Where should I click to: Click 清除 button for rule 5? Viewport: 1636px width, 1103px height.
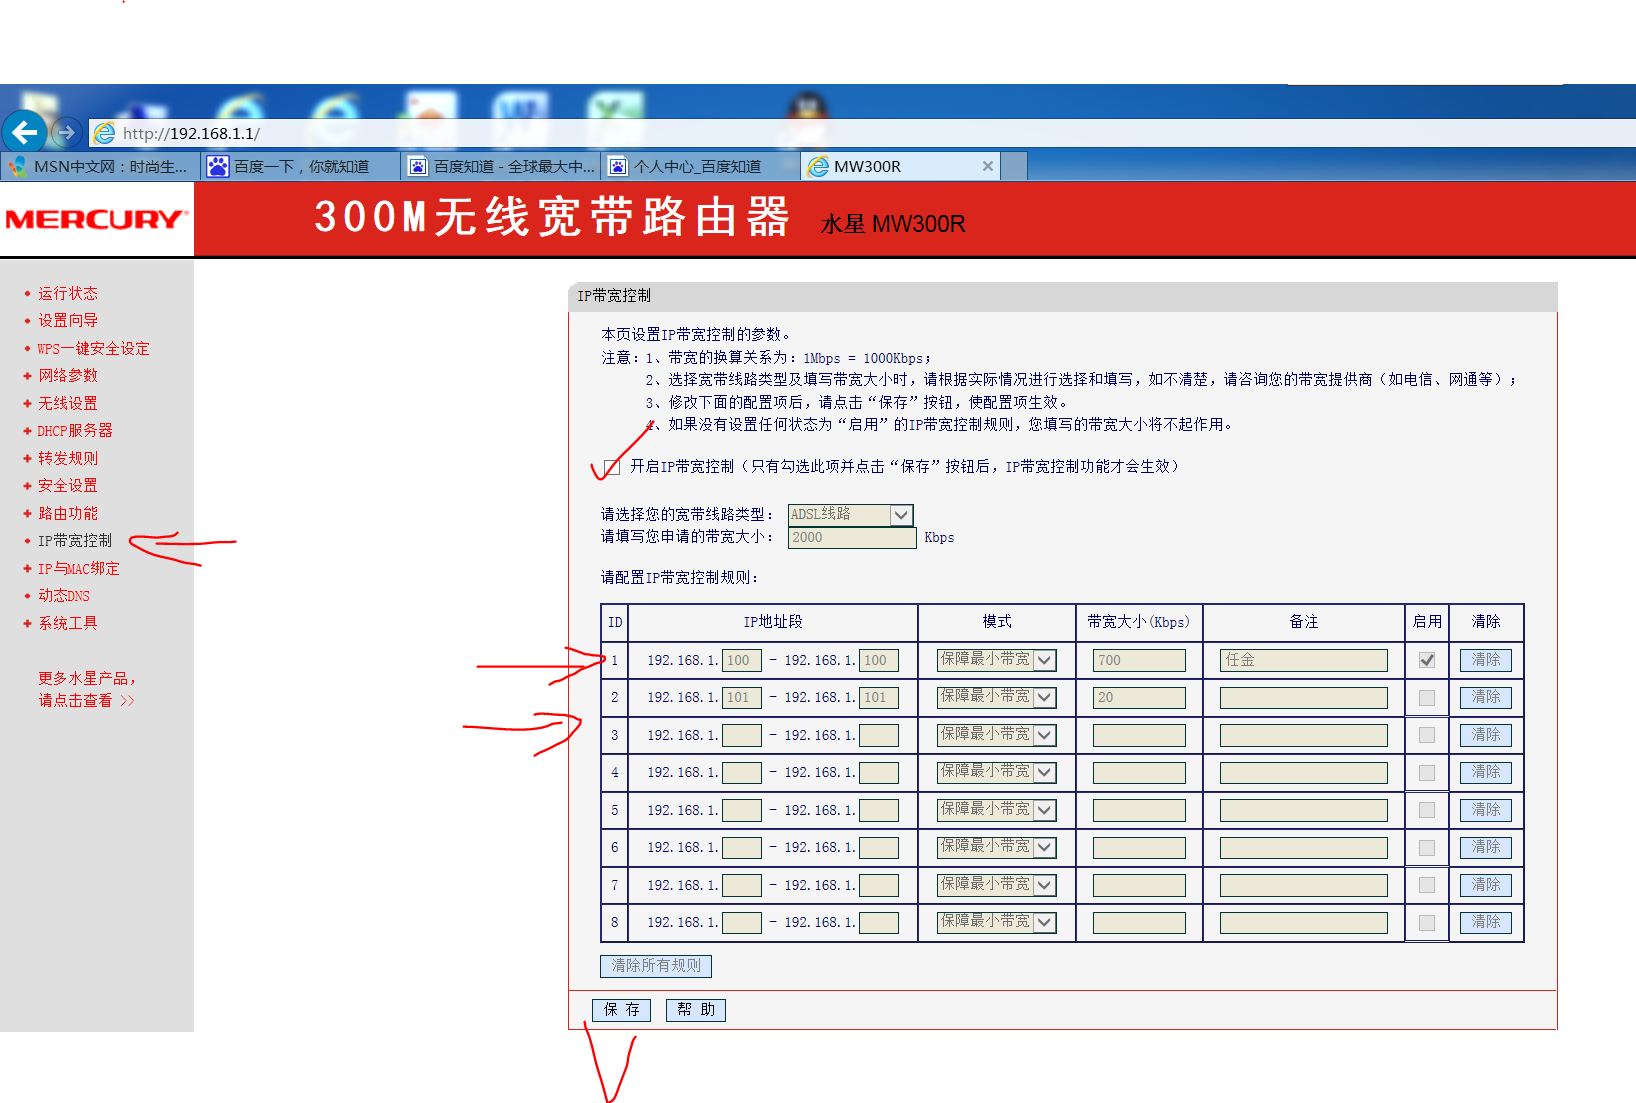[x=1485, y=810]
